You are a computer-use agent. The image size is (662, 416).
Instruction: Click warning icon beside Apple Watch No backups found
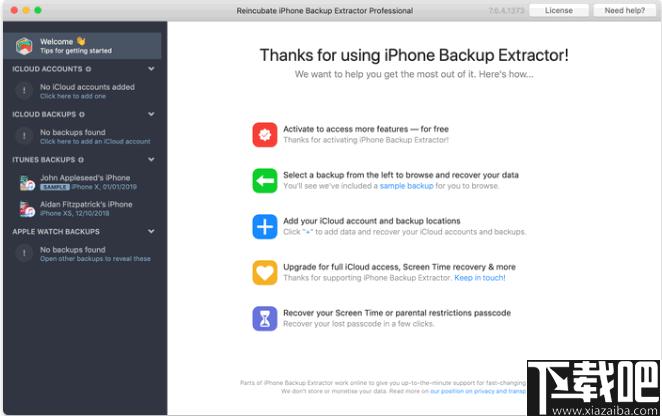24,253
